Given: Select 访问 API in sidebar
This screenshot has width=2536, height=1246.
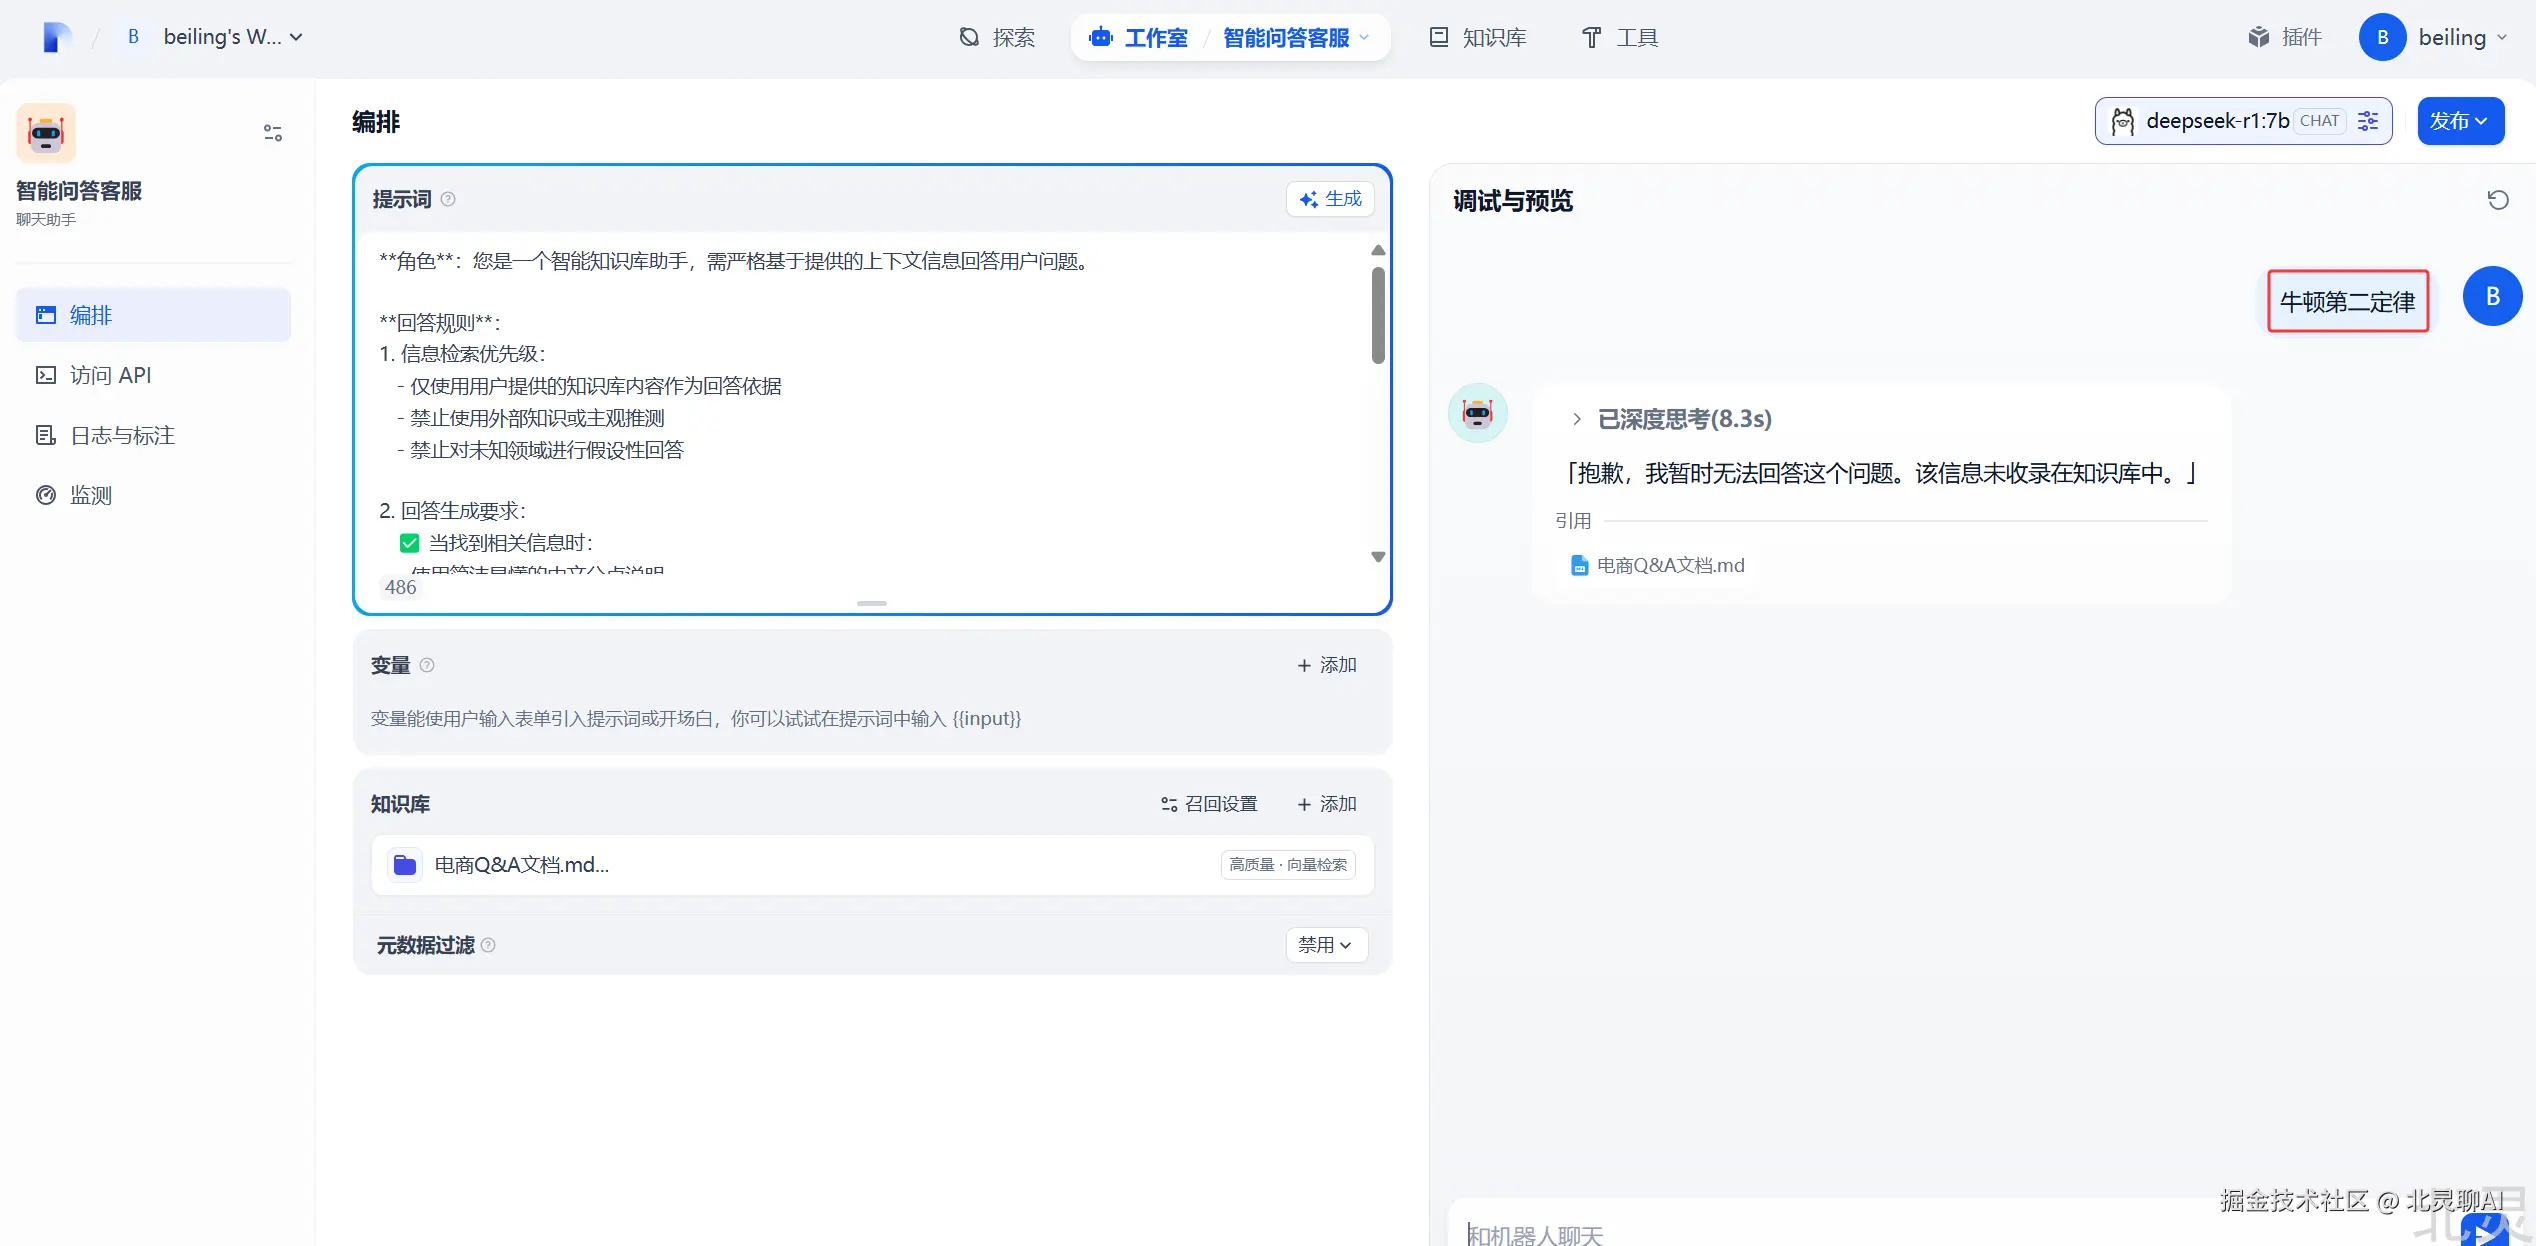Looking at the screenshot, I should tap(110, 375).
